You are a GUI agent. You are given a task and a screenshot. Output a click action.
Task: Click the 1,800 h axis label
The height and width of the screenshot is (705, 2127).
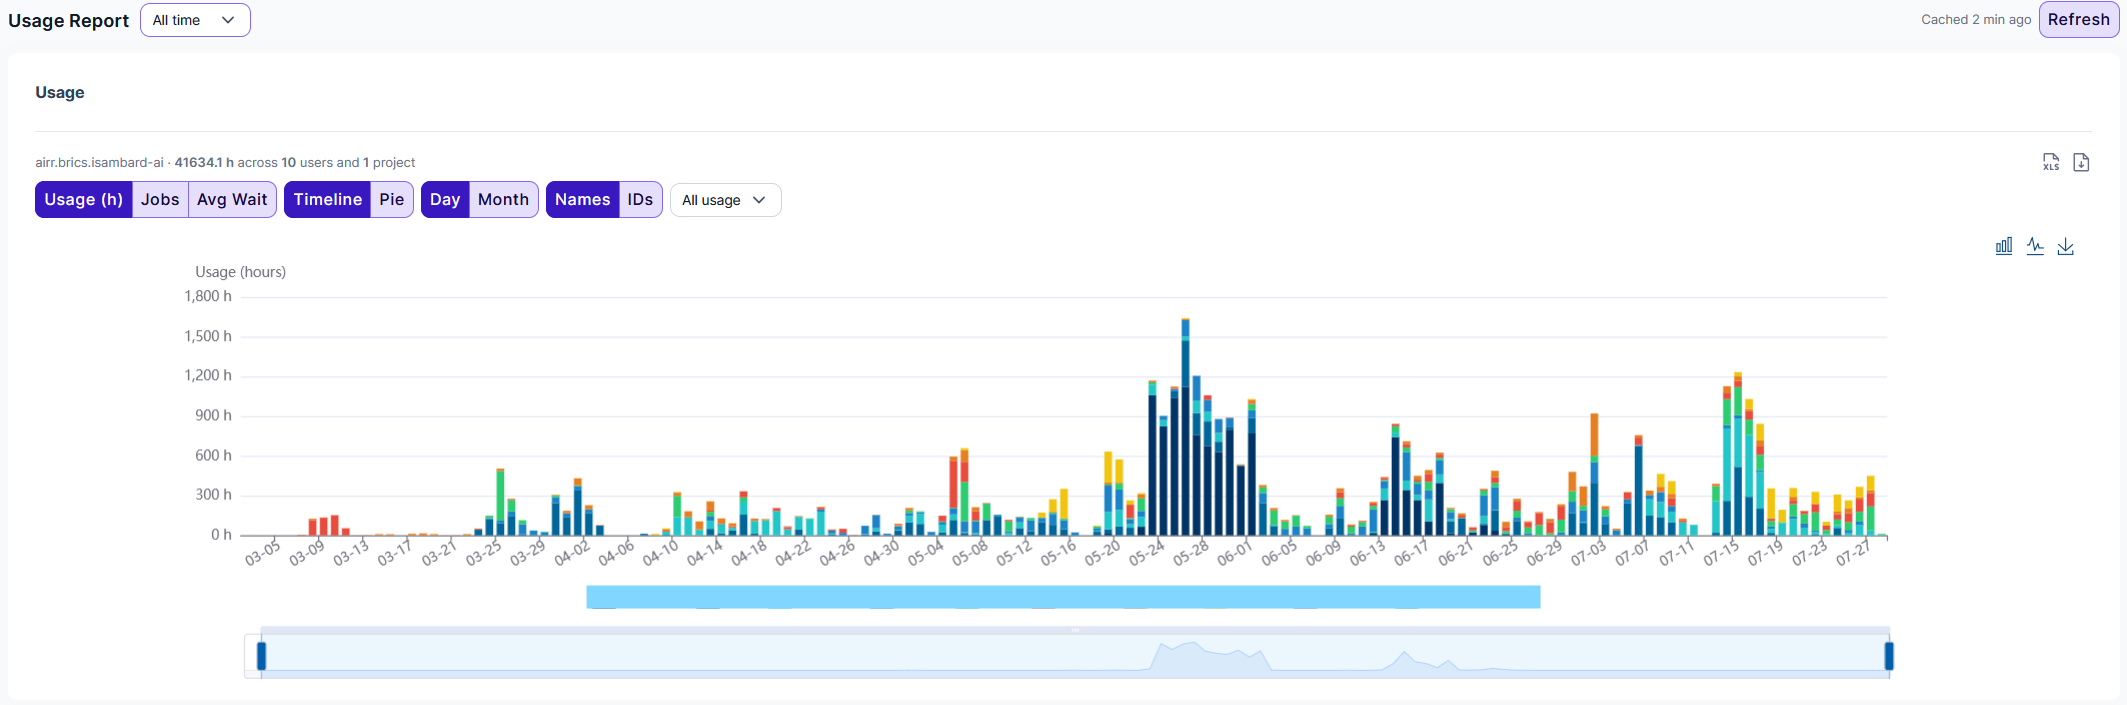pos(208,296)
